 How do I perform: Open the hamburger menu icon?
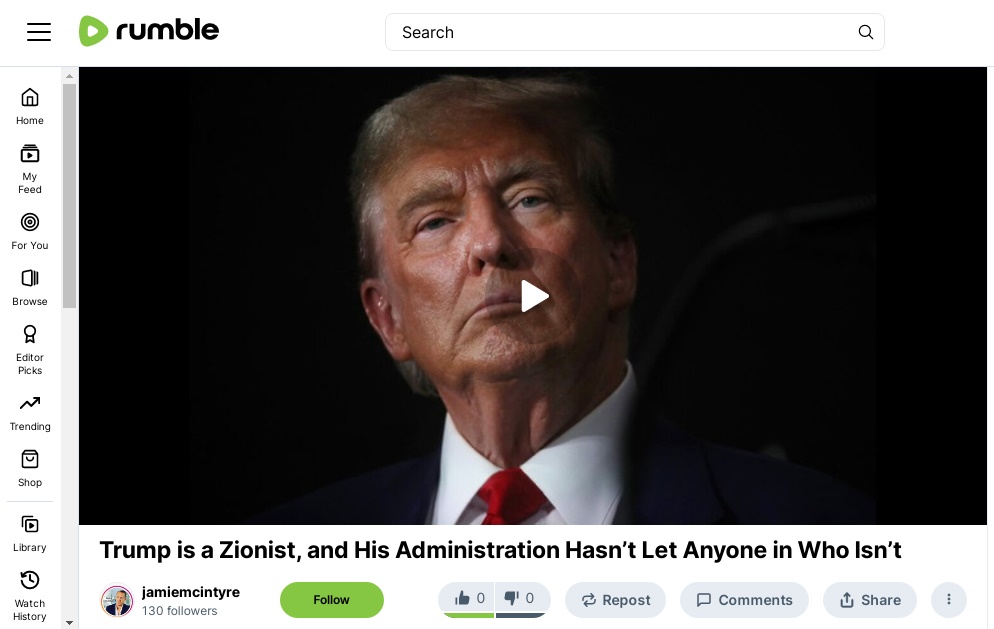pos(39,32)
